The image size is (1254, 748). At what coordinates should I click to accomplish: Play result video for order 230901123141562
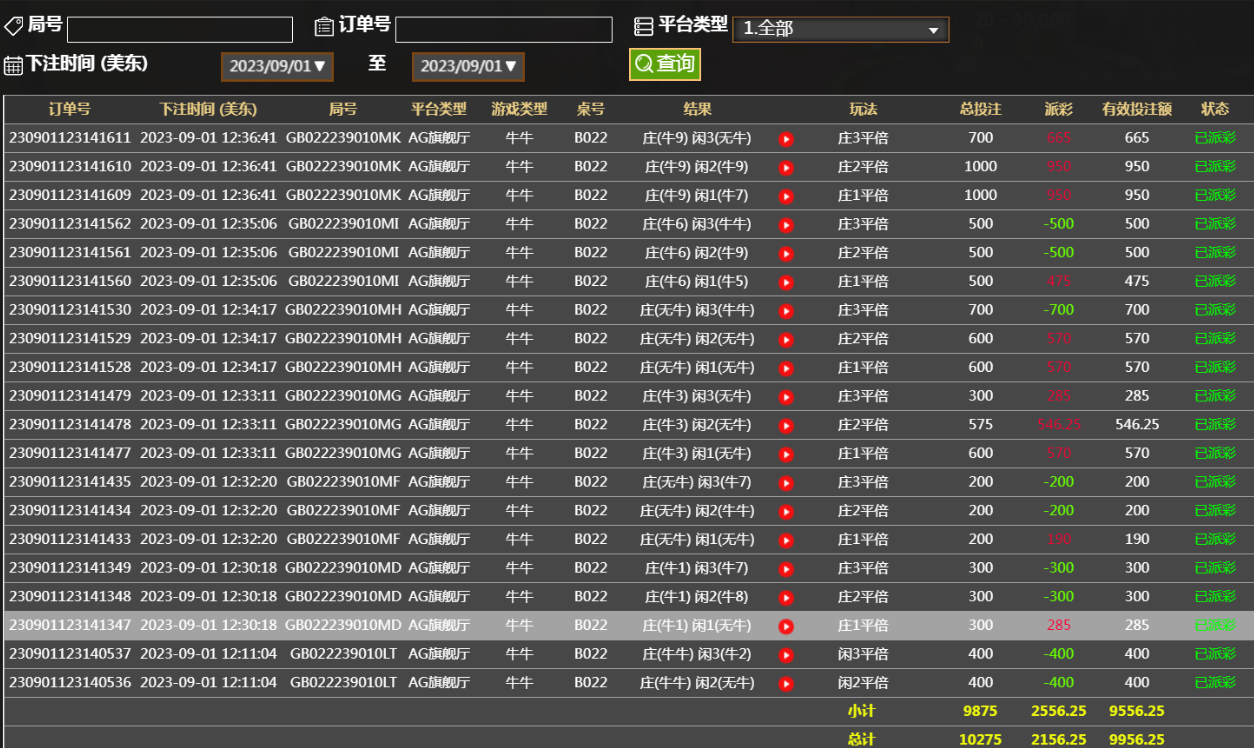click(x=786, y=225)
